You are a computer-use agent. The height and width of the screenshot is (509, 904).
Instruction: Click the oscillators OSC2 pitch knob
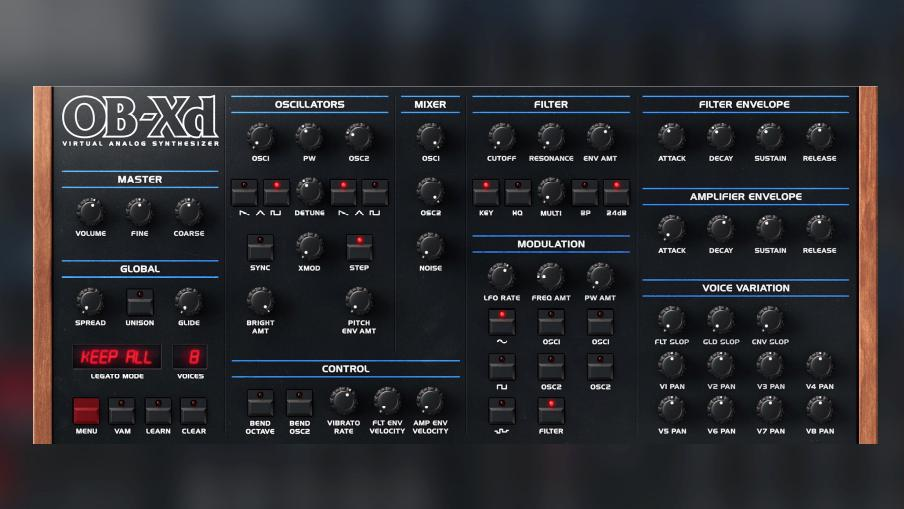point(359,137)
